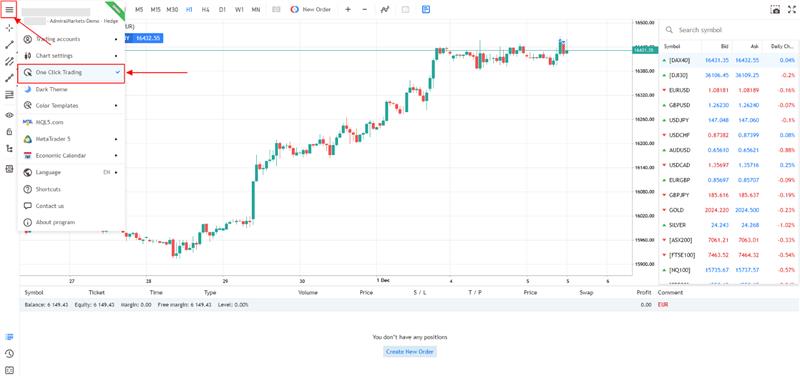Select EURGBP symbol row

[730, 180]
